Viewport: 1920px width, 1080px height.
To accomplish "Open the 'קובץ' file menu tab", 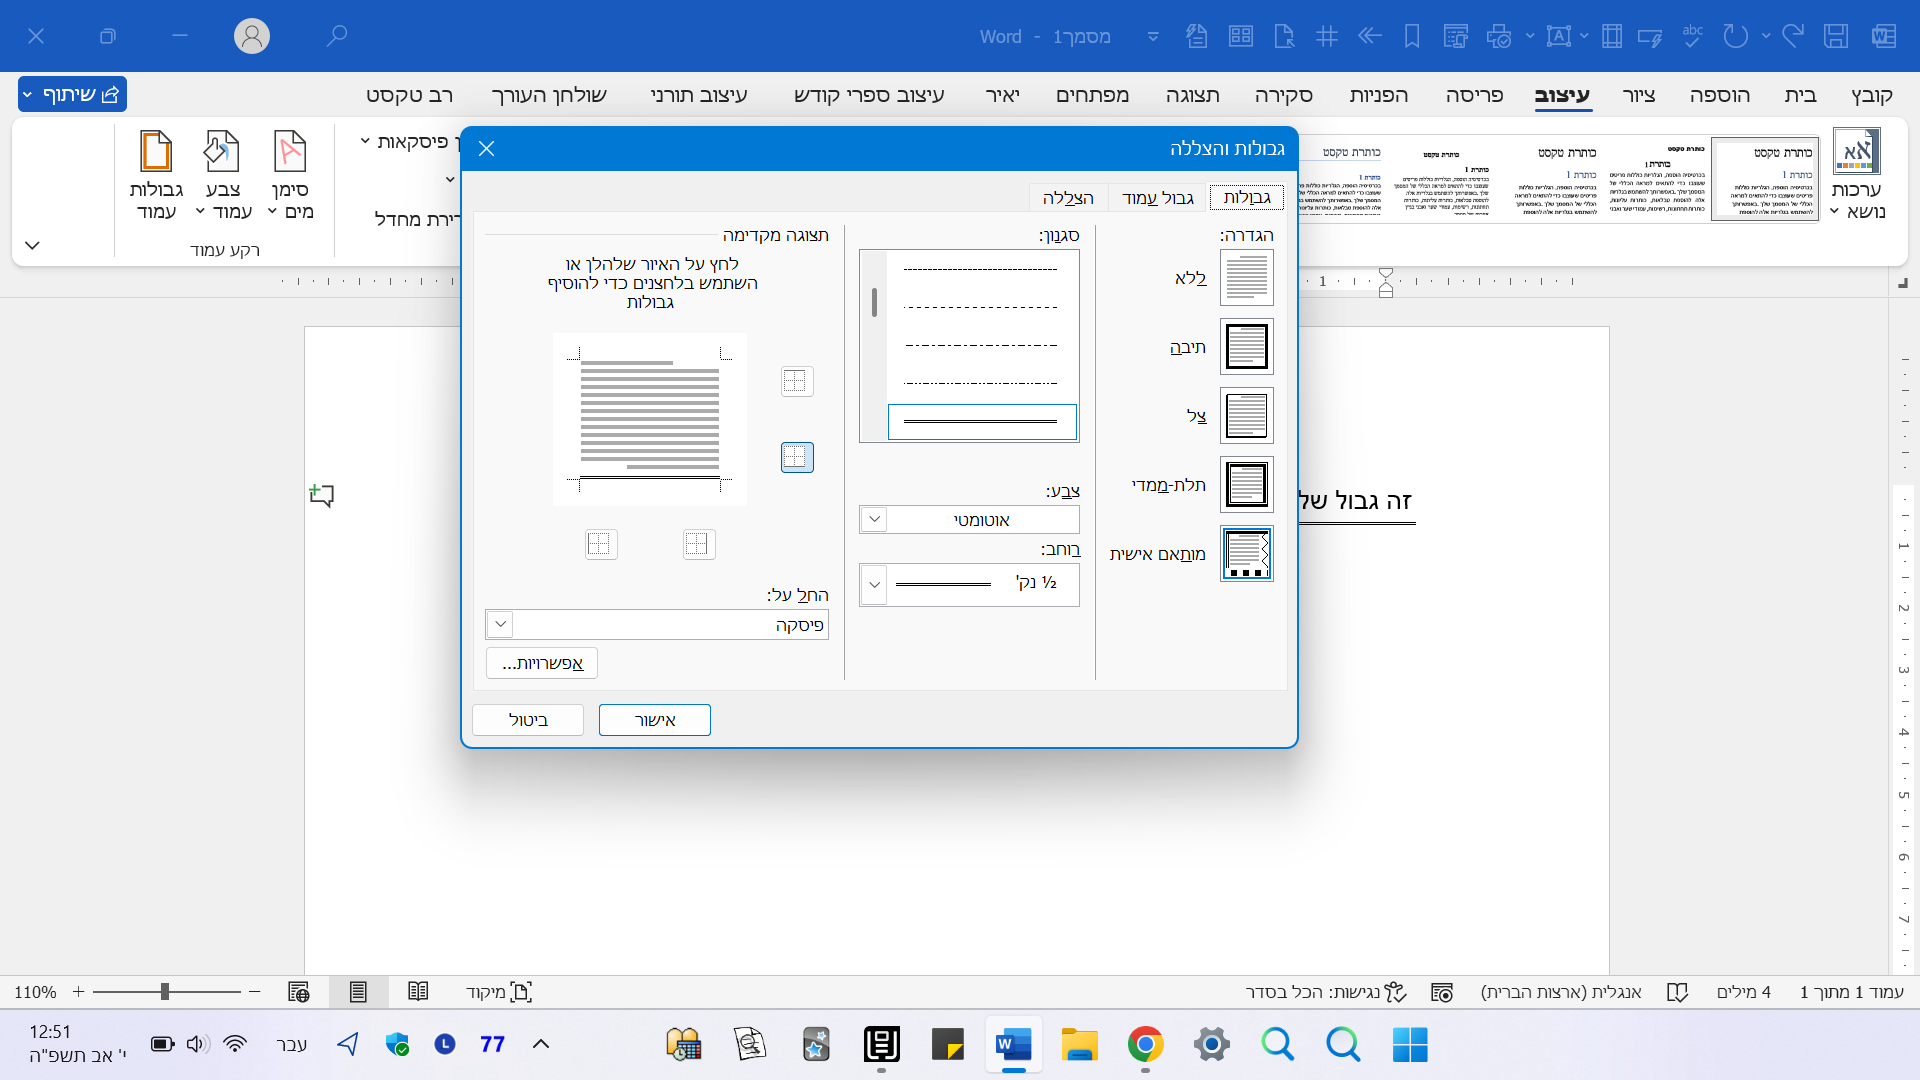I will coord(1871,95).
